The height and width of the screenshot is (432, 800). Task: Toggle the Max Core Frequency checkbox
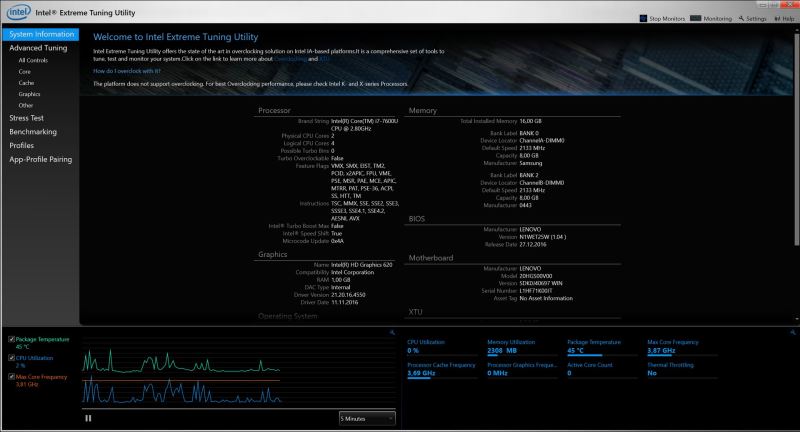tap(11, 377)
